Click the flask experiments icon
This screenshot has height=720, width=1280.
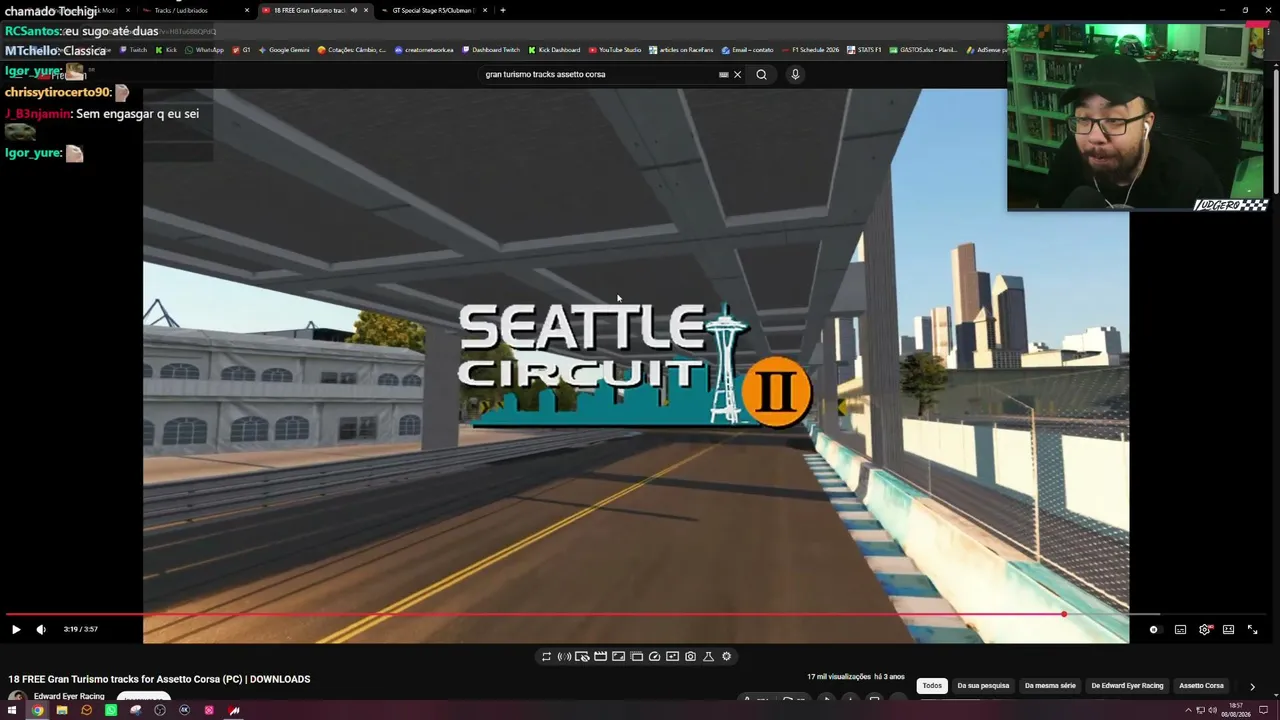(x=708, y=657)
